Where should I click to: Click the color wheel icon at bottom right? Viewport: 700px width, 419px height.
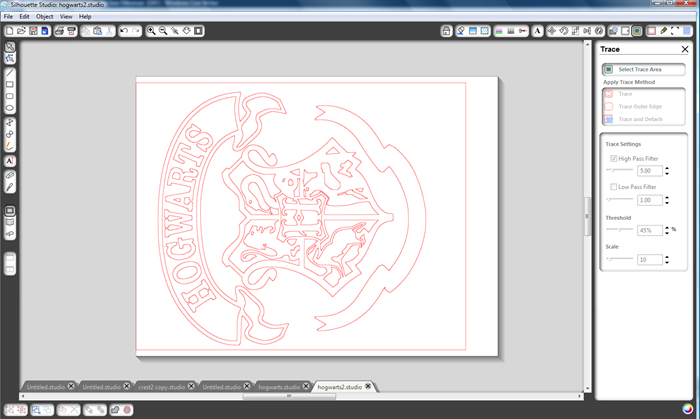point(688,409)
